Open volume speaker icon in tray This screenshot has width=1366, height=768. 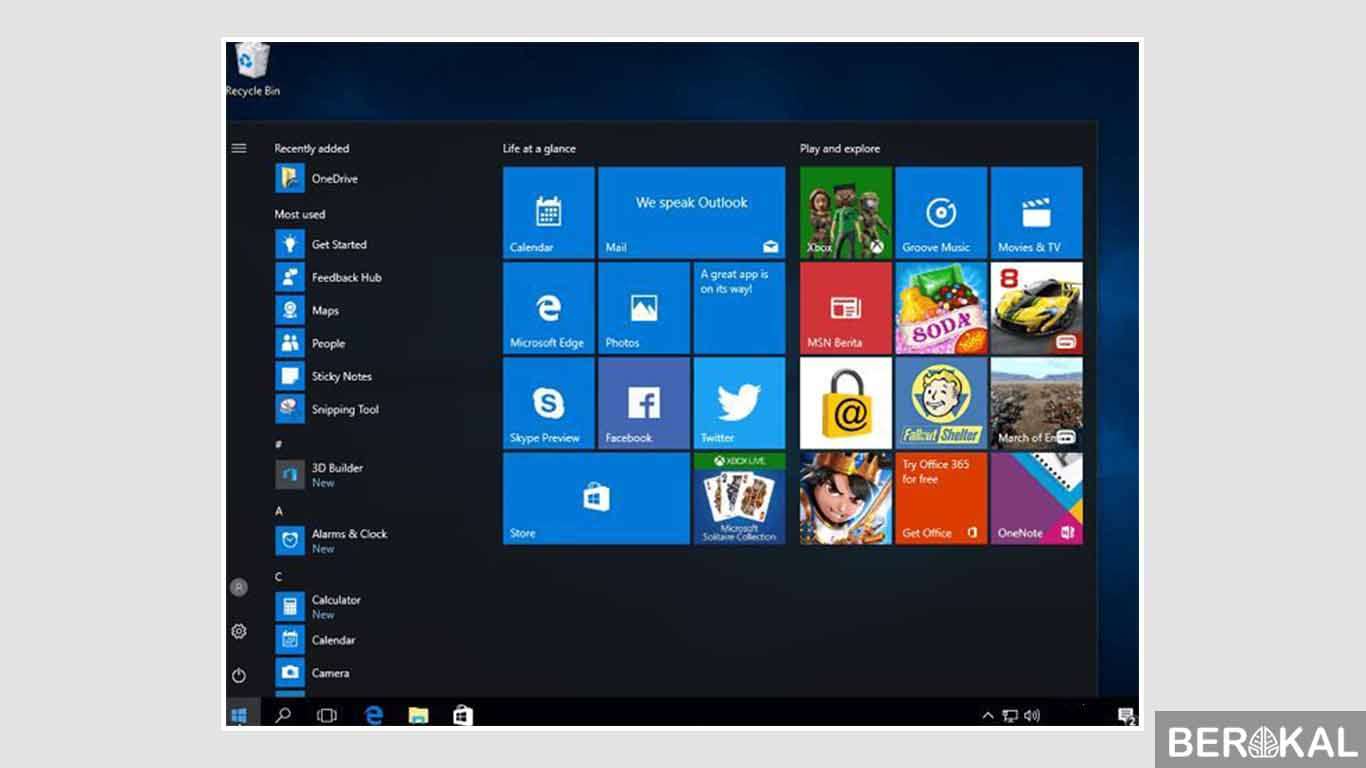(x=1032, y=715)
